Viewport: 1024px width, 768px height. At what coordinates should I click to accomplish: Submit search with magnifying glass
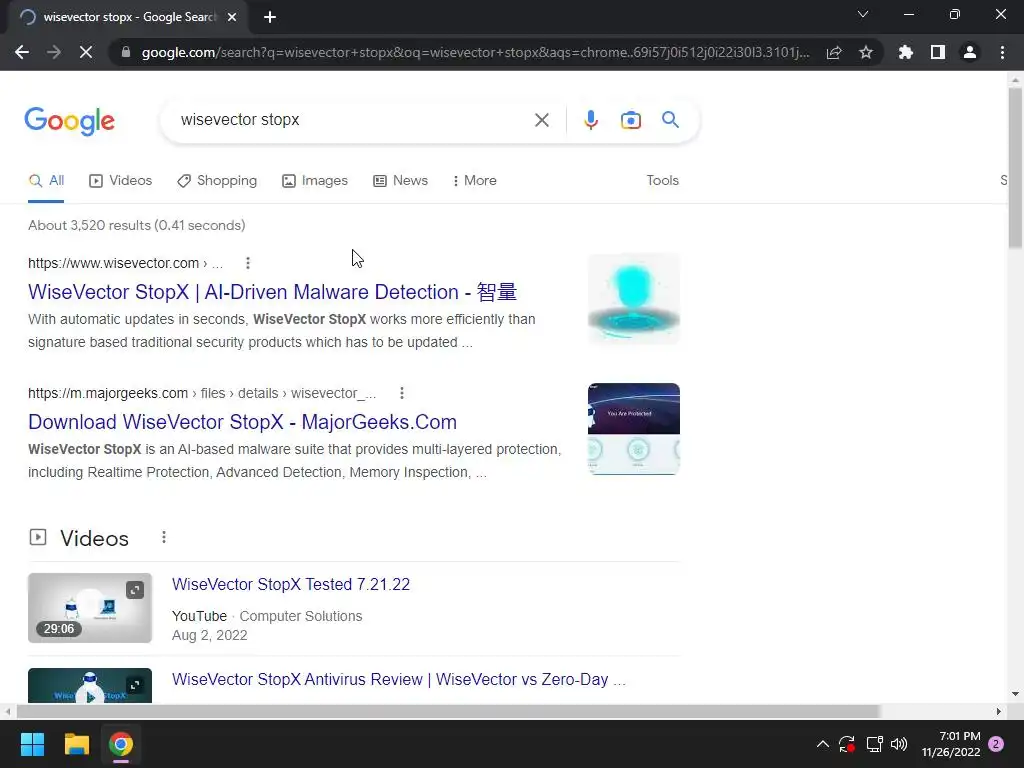pos(670,120)
